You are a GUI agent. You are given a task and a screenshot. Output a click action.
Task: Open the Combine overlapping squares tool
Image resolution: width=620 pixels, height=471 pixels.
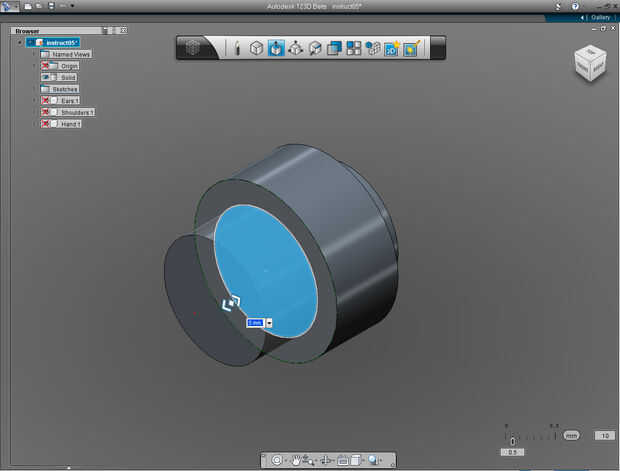[x=334, y=48]
